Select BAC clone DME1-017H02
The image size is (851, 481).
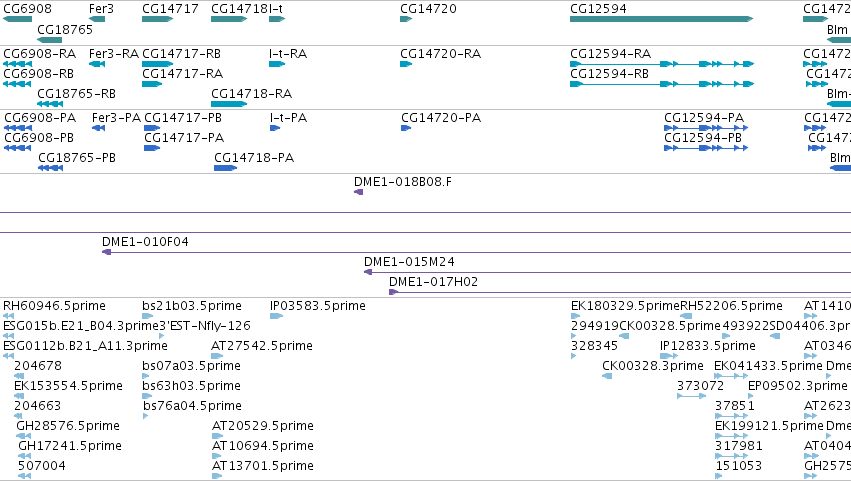433,282
